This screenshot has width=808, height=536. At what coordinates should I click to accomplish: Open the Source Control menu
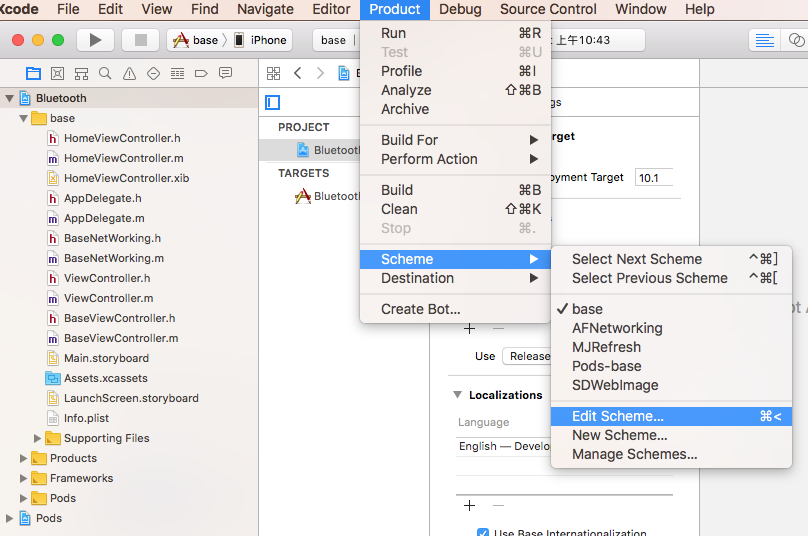point(548,9)
